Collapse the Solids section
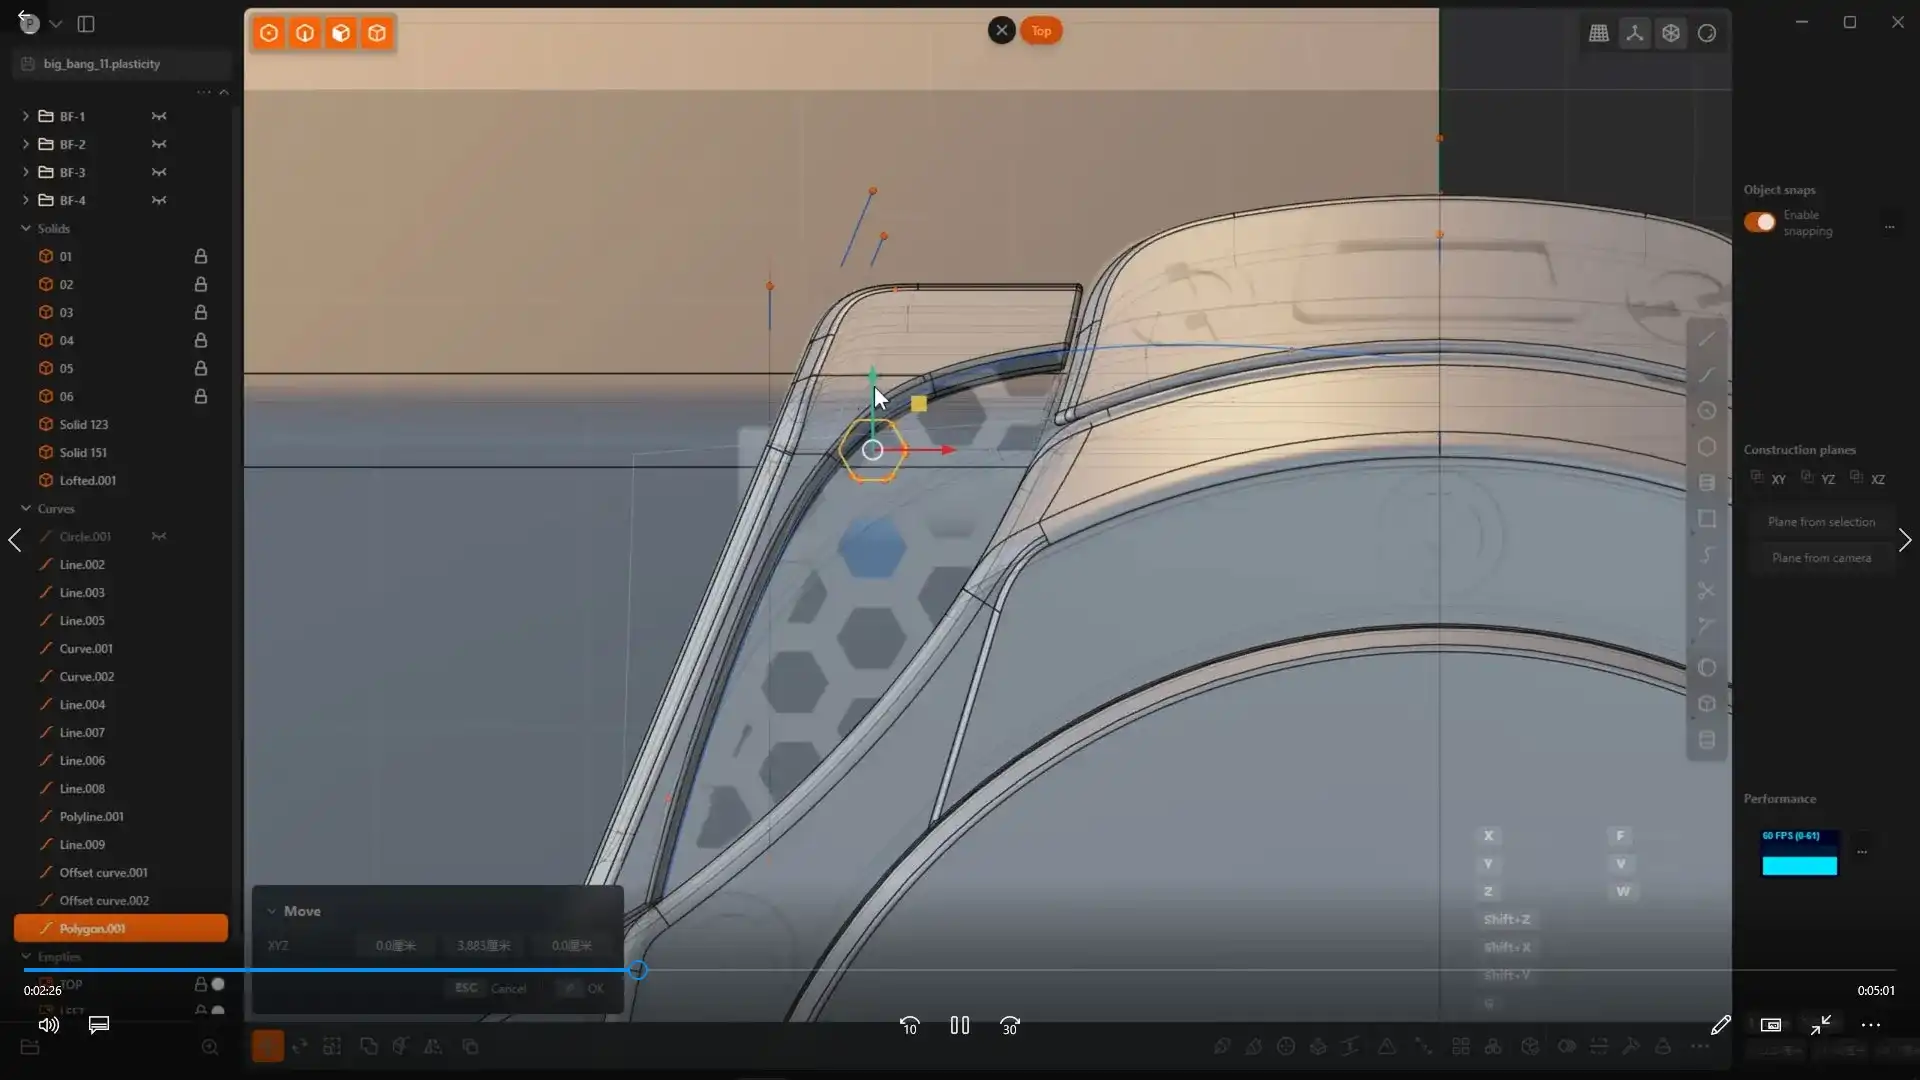 point(26,228)
